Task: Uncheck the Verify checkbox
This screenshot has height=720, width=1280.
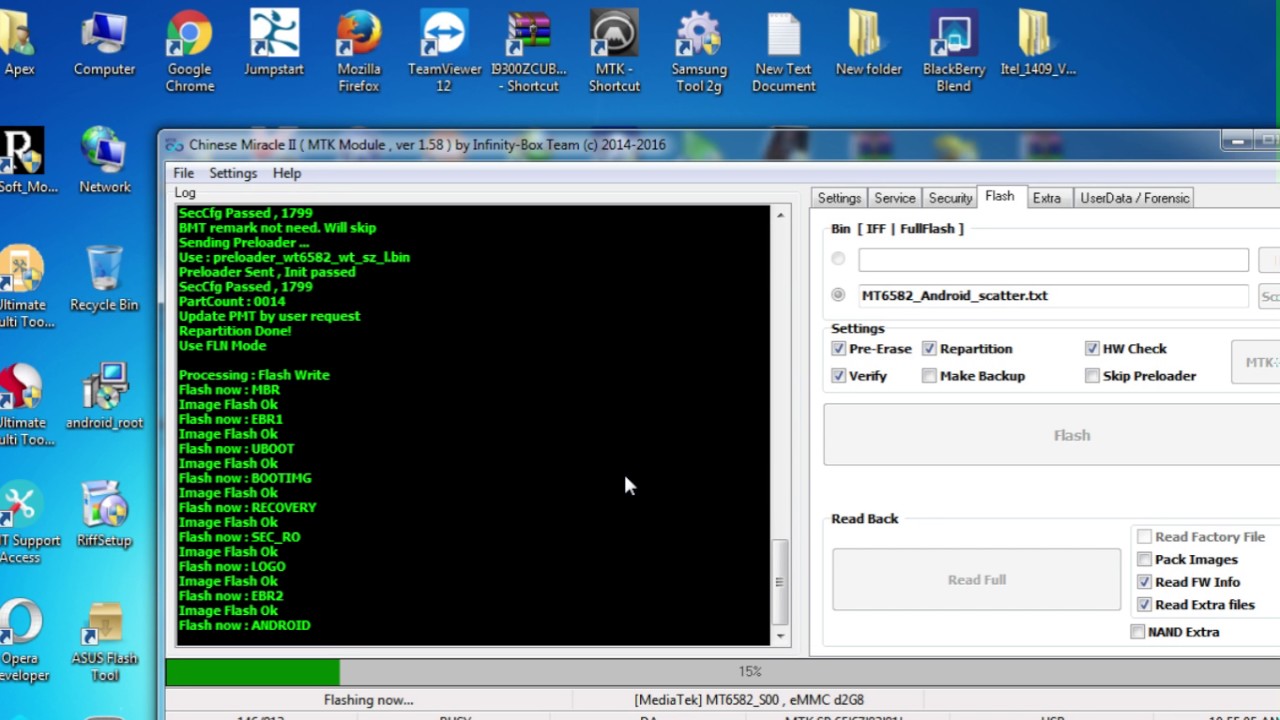Action: (838, 376)
